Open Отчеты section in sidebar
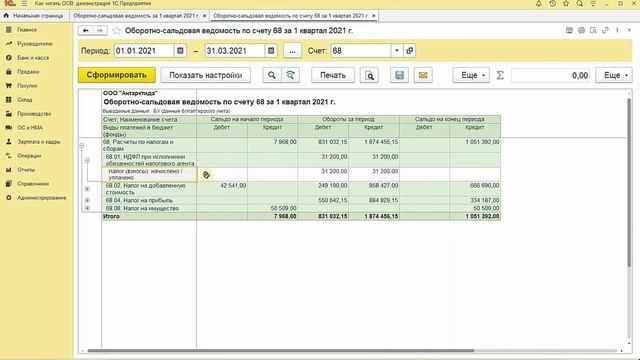 click(x=26, y=169)
